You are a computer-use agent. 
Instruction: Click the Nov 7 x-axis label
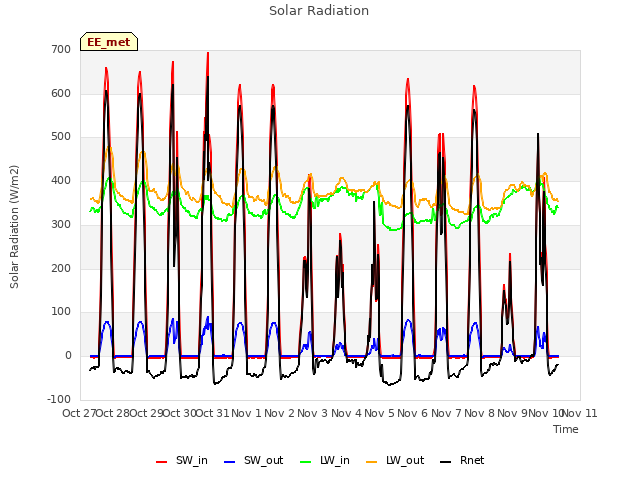point(446,413)
